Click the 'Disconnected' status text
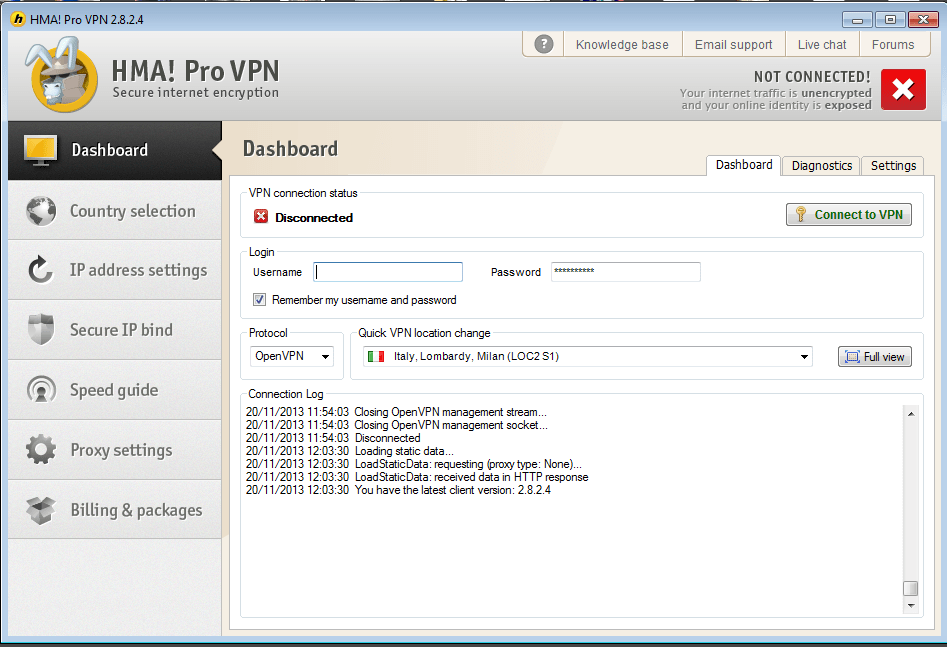This screenshot has width=947, height=647. click(314, 217)
